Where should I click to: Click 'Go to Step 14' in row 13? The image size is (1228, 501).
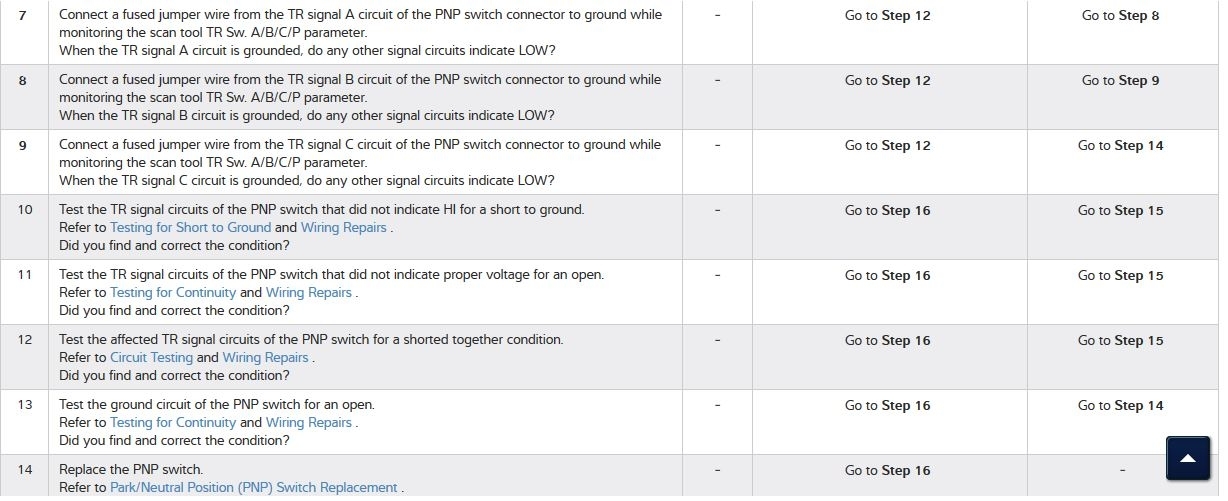click(x=1120, y=406)
